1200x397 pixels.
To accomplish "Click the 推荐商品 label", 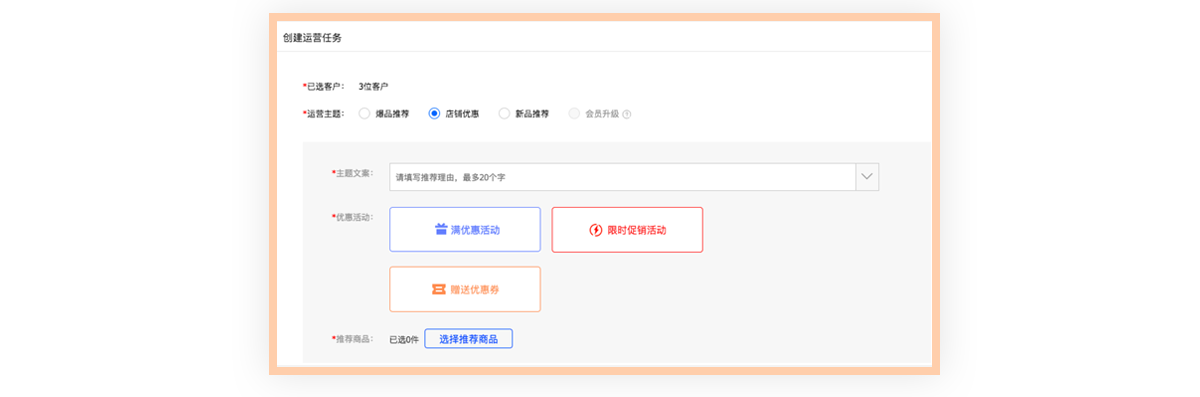I will (x=353, y=340).
